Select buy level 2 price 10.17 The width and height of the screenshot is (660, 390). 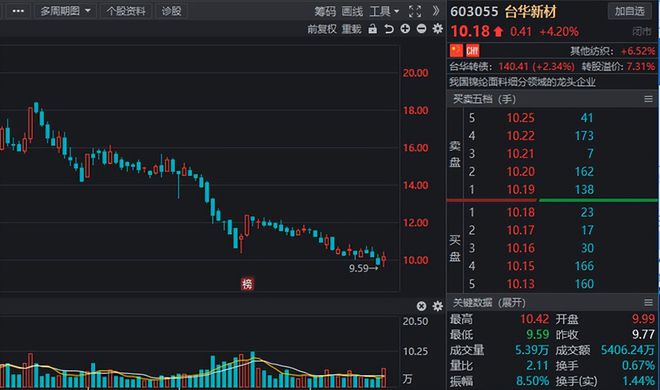click(x=520, y=230)
